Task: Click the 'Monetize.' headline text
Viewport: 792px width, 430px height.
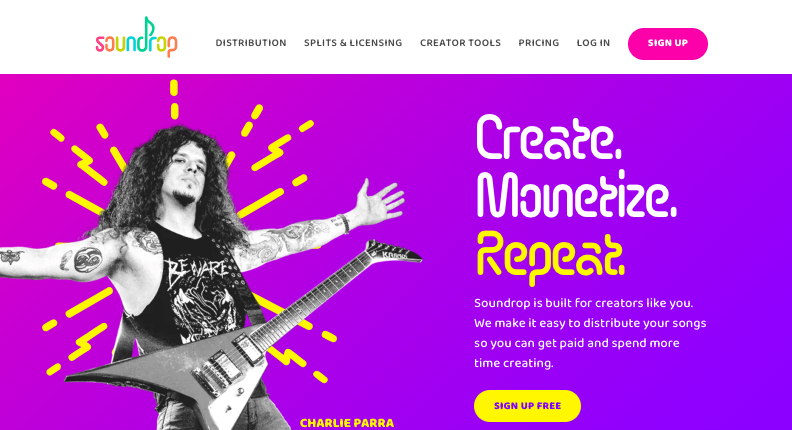Action: [x=576, y=196]
